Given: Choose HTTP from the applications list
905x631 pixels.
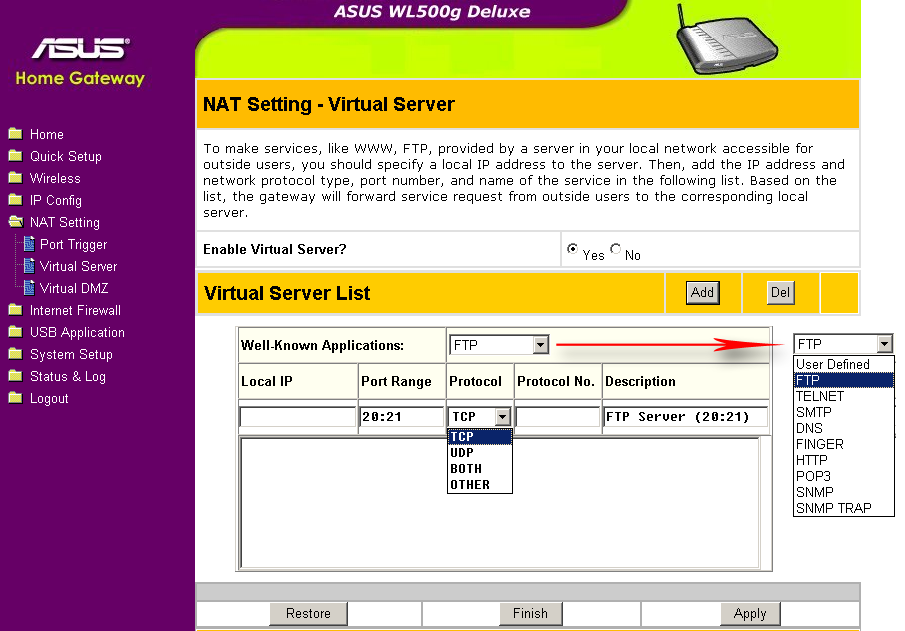Looking at the screenshot, I should point(843,460).
